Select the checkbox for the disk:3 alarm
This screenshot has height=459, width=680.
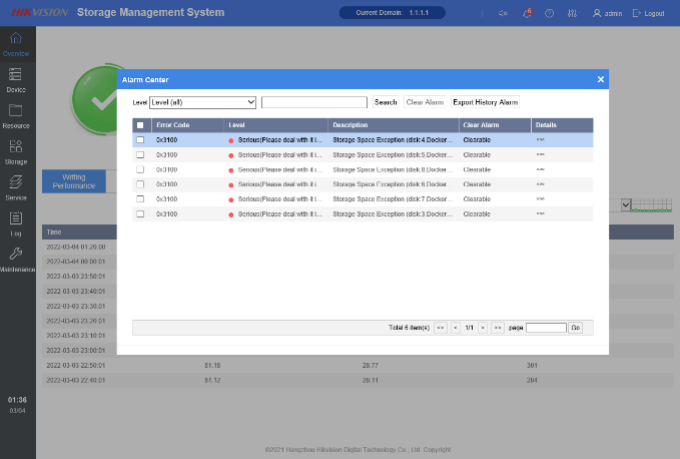click(x=140, y=214)
